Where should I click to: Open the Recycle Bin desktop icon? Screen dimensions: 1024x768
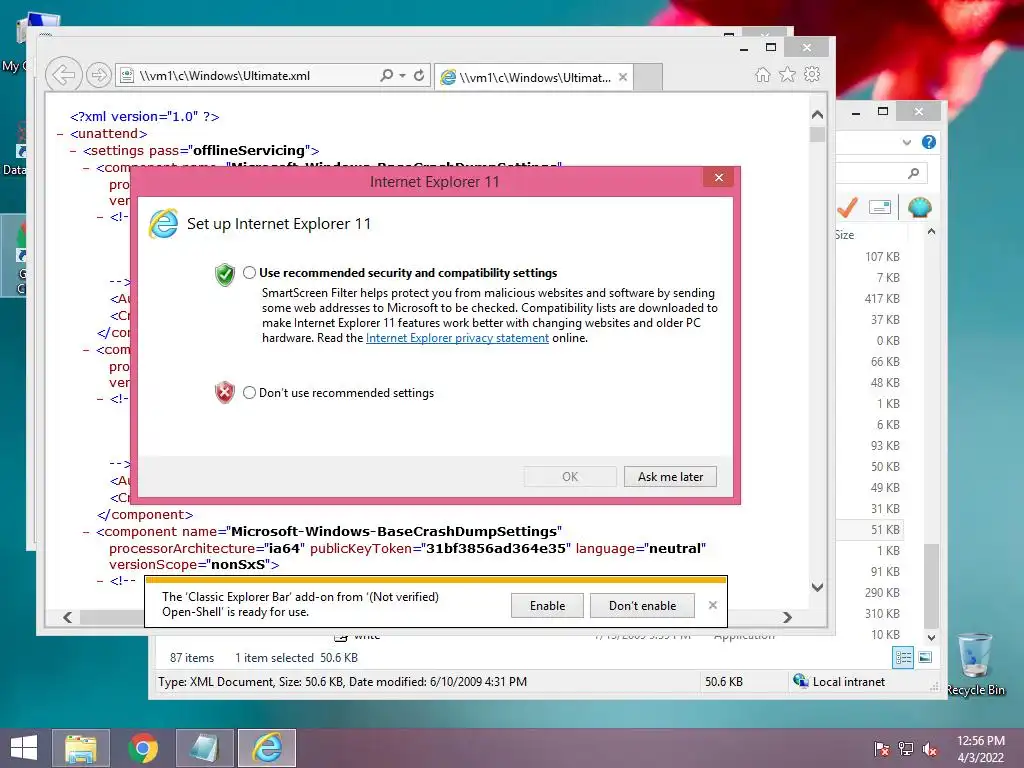[x=974, y=664]
